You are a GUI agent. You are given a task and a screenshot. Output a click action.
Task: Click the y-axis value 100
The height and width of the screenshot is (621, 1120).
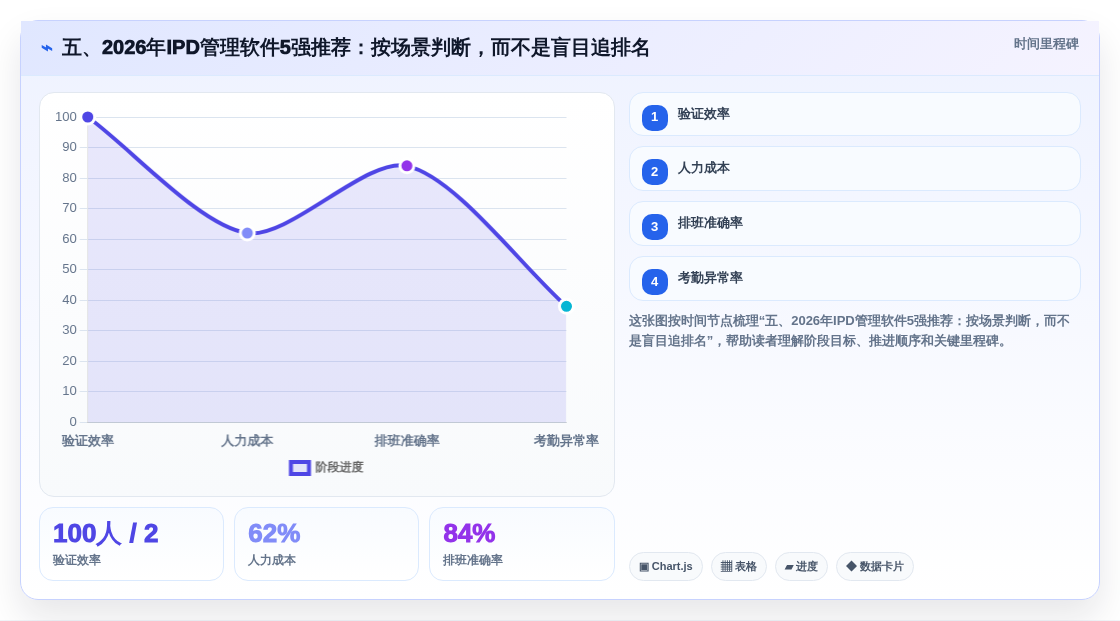(x=66, y=117)
